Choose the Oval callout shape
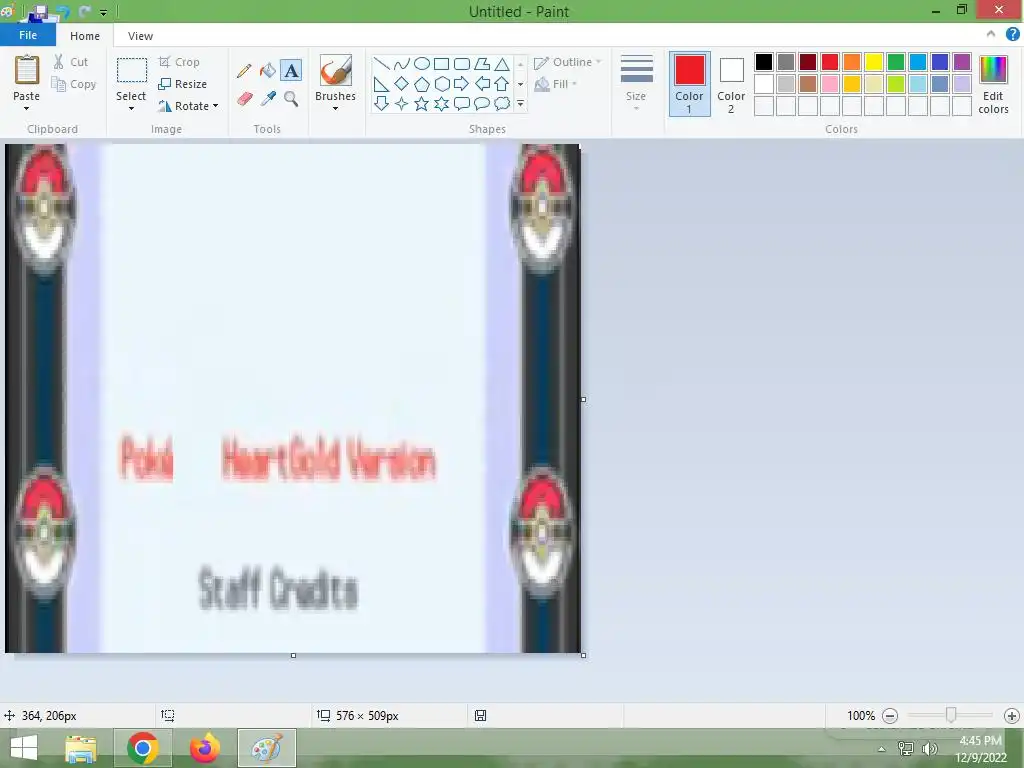1024x768 pixels. pos(481,103)
